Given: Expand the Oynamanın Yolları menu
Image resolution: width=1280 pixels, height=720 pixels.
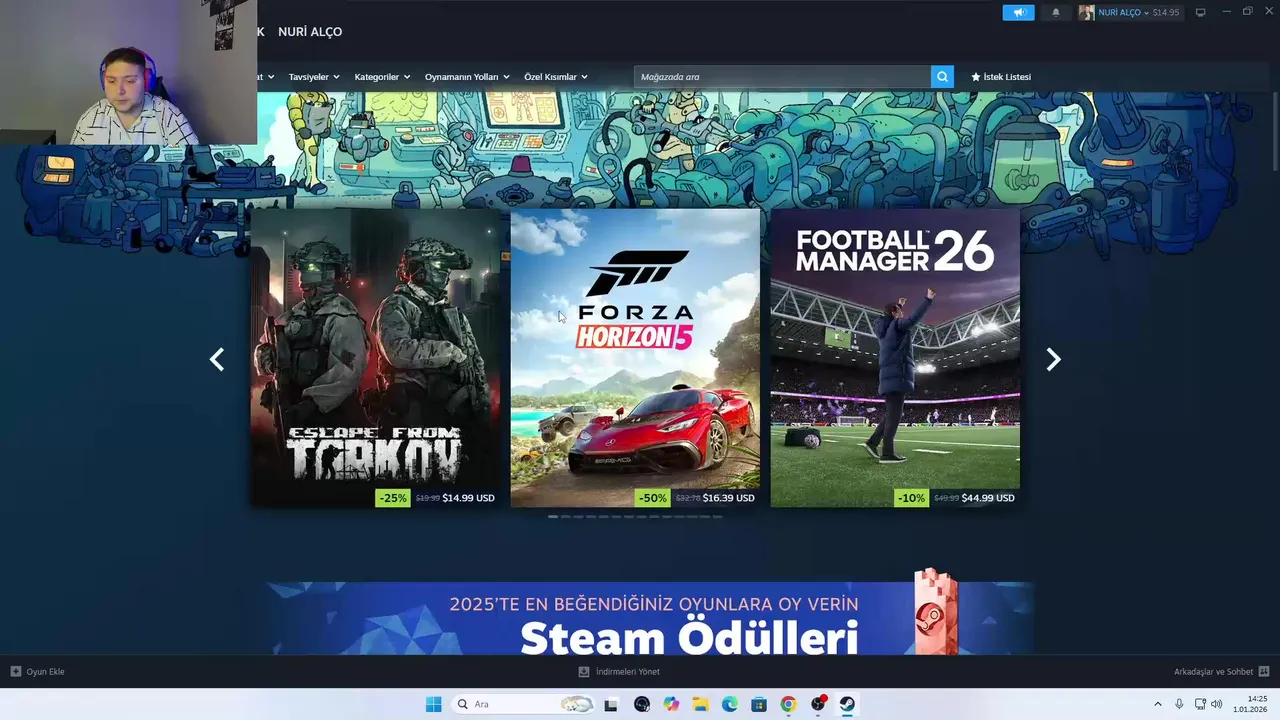Looking at the screenshot, I should point(467,77).
